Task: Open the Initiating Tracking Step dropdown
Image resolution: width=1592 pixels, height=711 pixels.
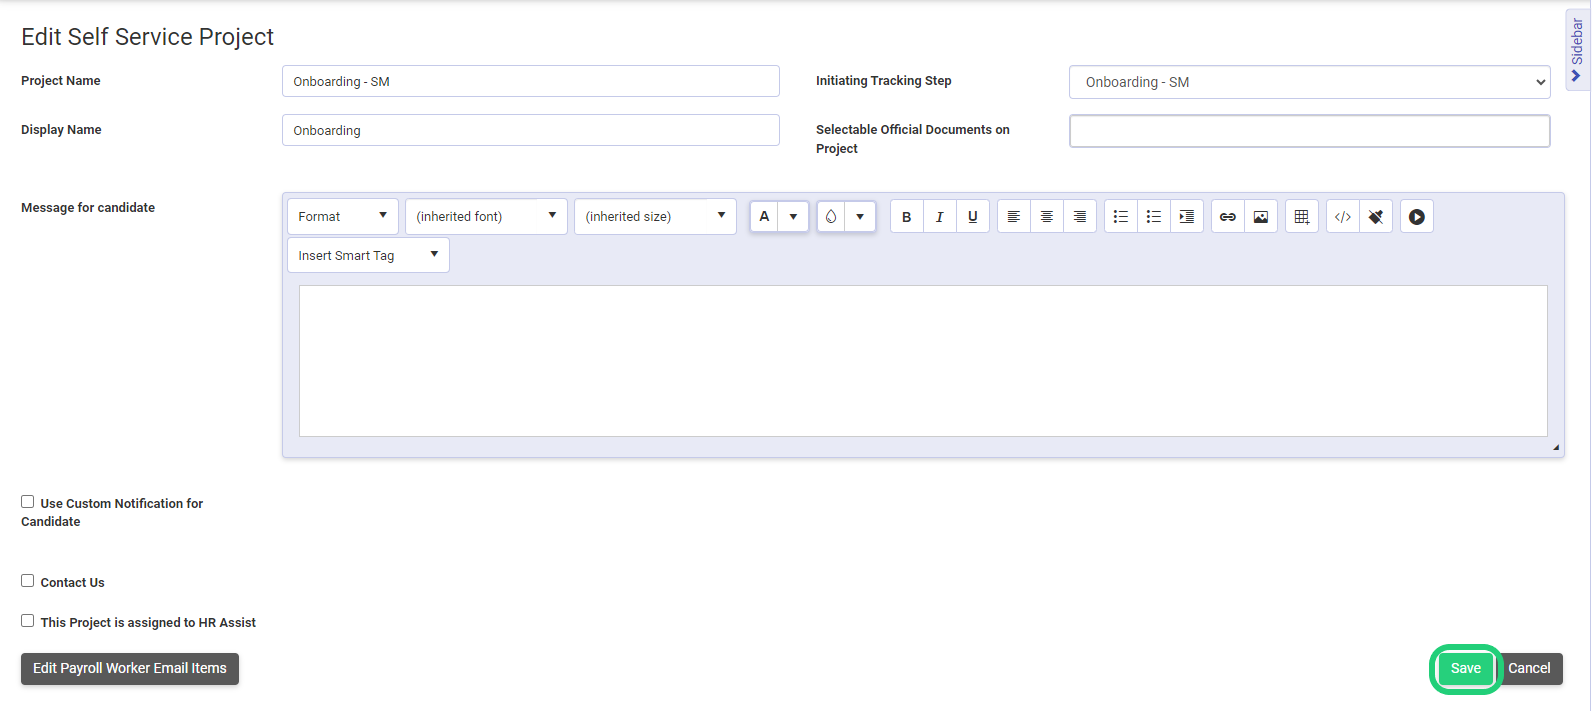Action: coord(1309,82)
